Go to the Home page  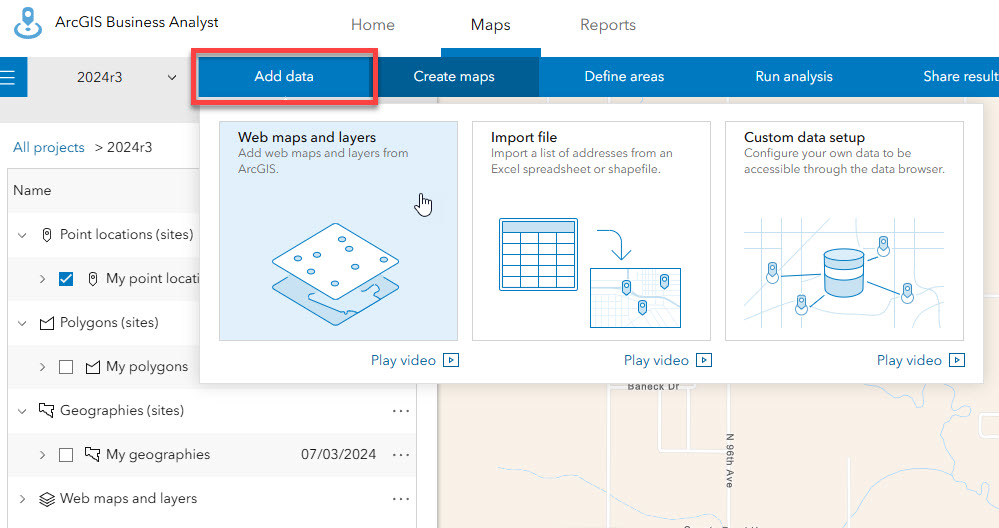(x=373, y=25)
